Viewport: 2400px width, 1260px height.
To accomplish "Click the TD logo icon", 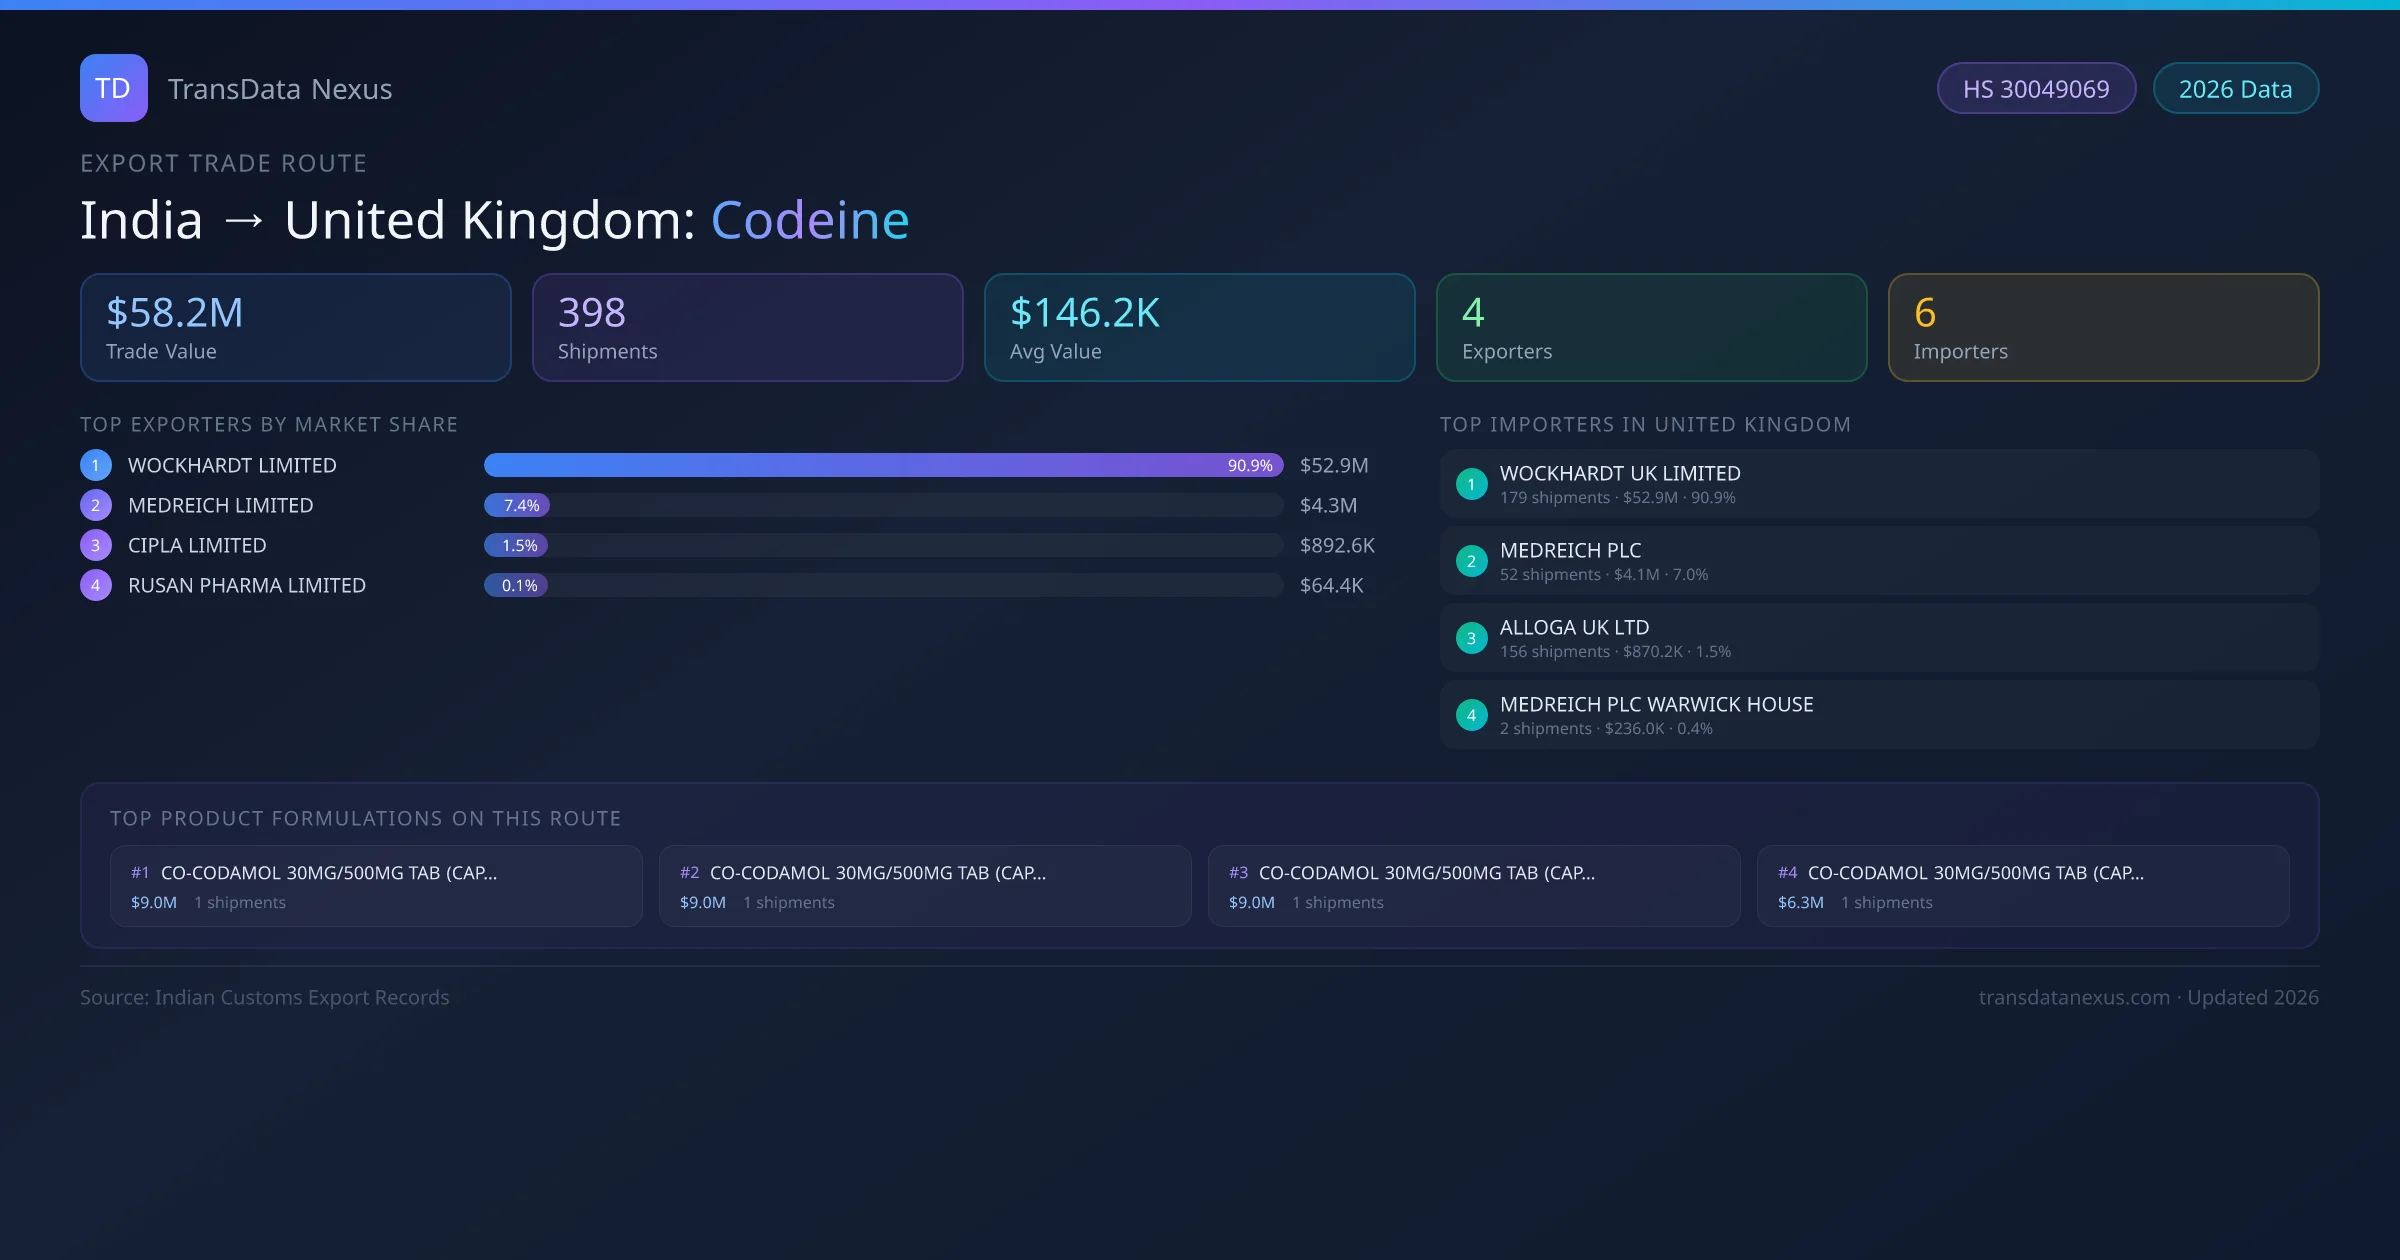I will pos(113,88).
